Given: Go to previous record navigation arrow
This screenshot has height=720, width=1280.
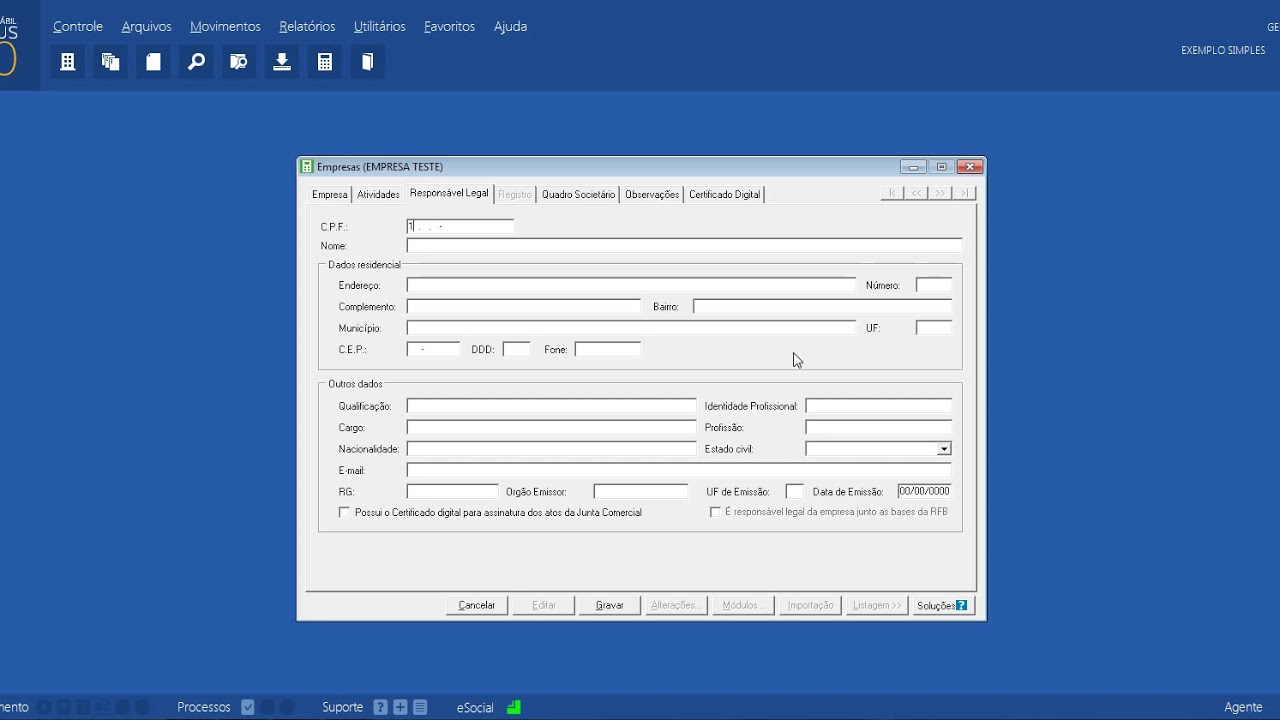Looking at the screenshot, I should [916, 193].
